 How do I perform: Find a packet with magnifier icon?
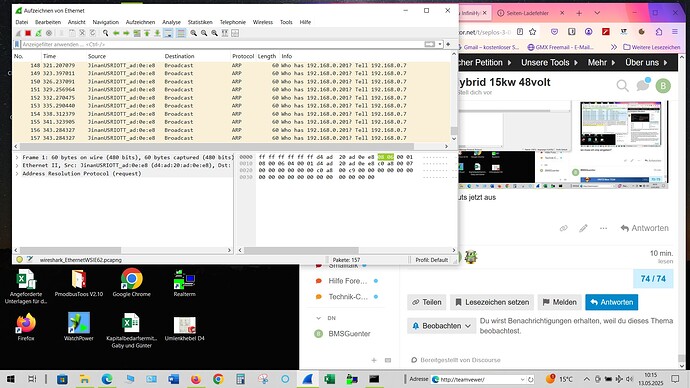coord(106,33)
